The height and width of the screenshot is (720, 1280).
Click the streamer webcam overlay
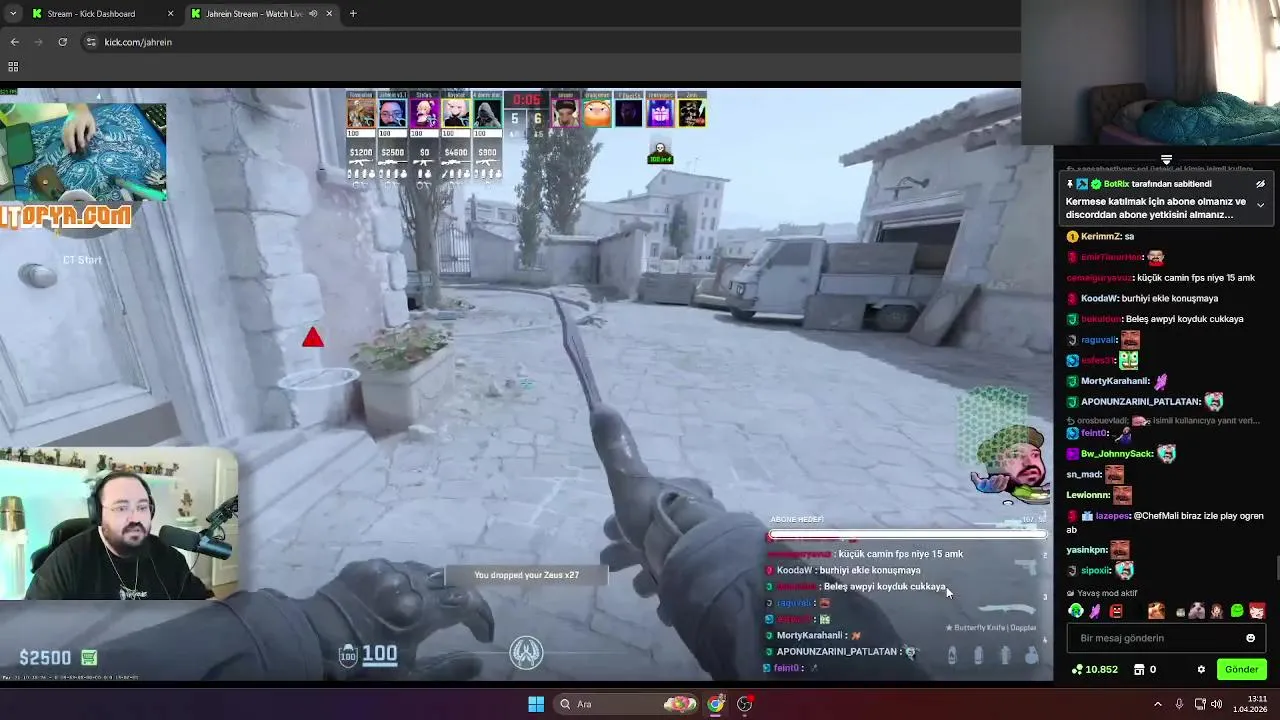(x=119, y=523)
